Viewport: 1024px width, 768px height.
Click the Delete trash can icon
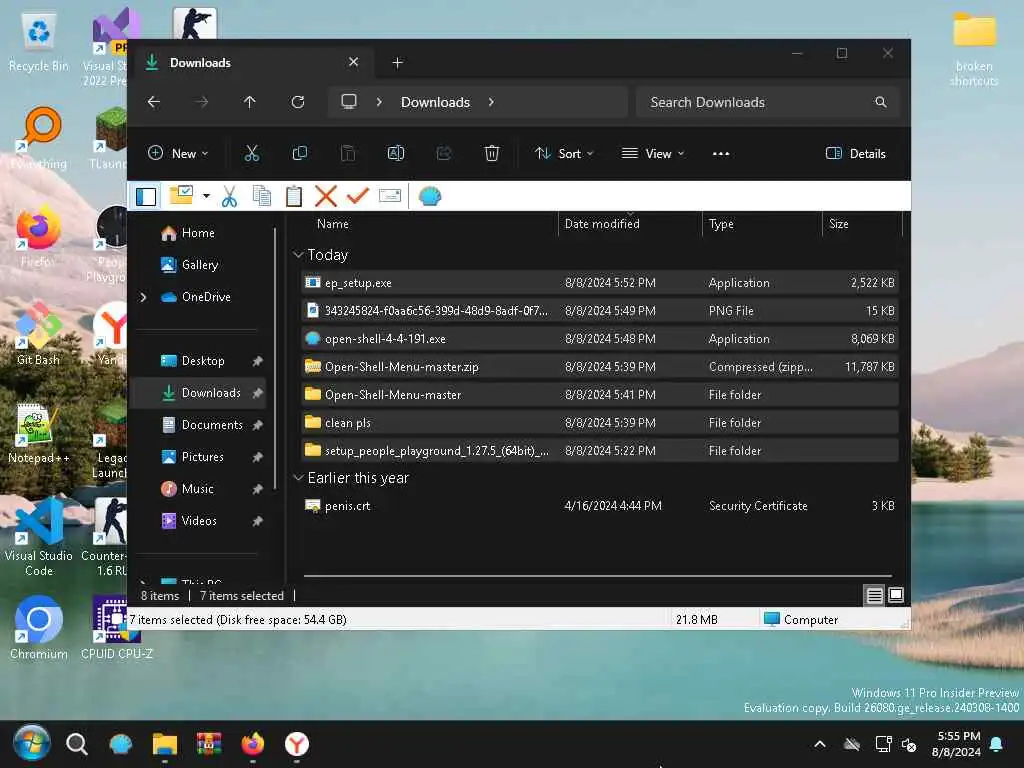(x=492, y=153)
